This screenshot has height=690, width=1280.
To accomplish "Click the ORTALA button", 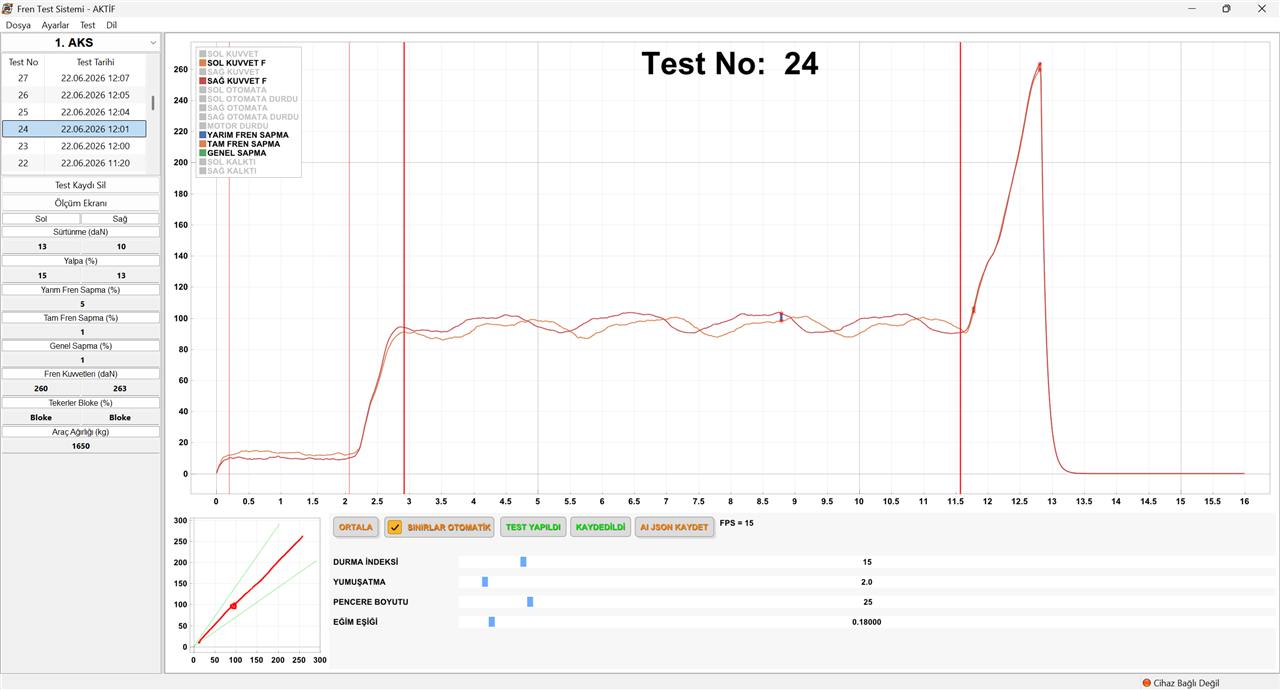I will tap(356, 527).
